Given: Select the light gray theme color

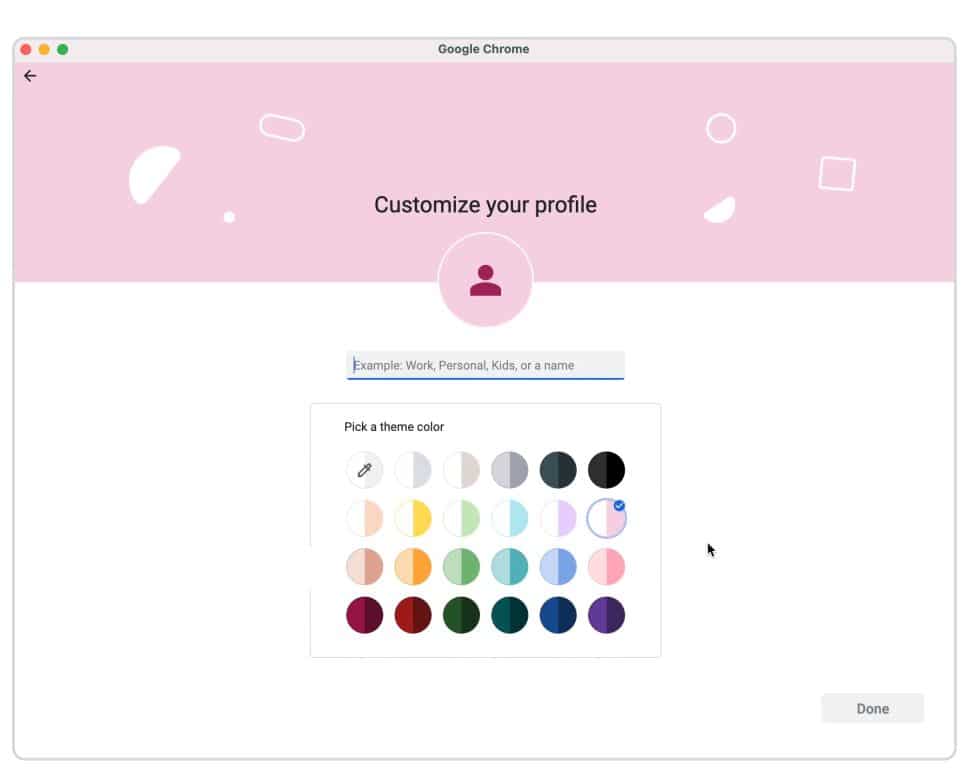Looking at the screenshot, I should [413, 470].
